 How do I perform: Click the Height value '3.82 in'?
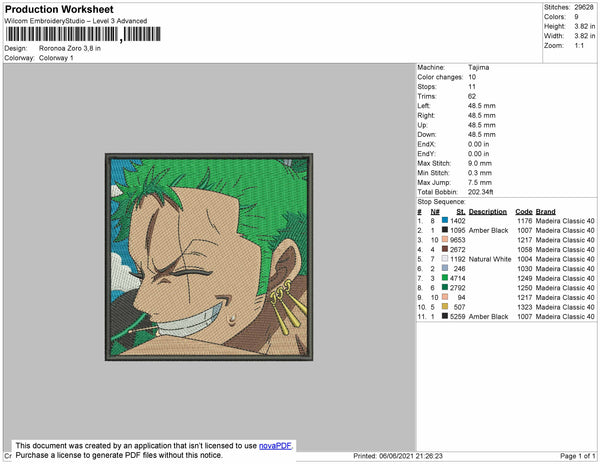click(x=585, y=26)
